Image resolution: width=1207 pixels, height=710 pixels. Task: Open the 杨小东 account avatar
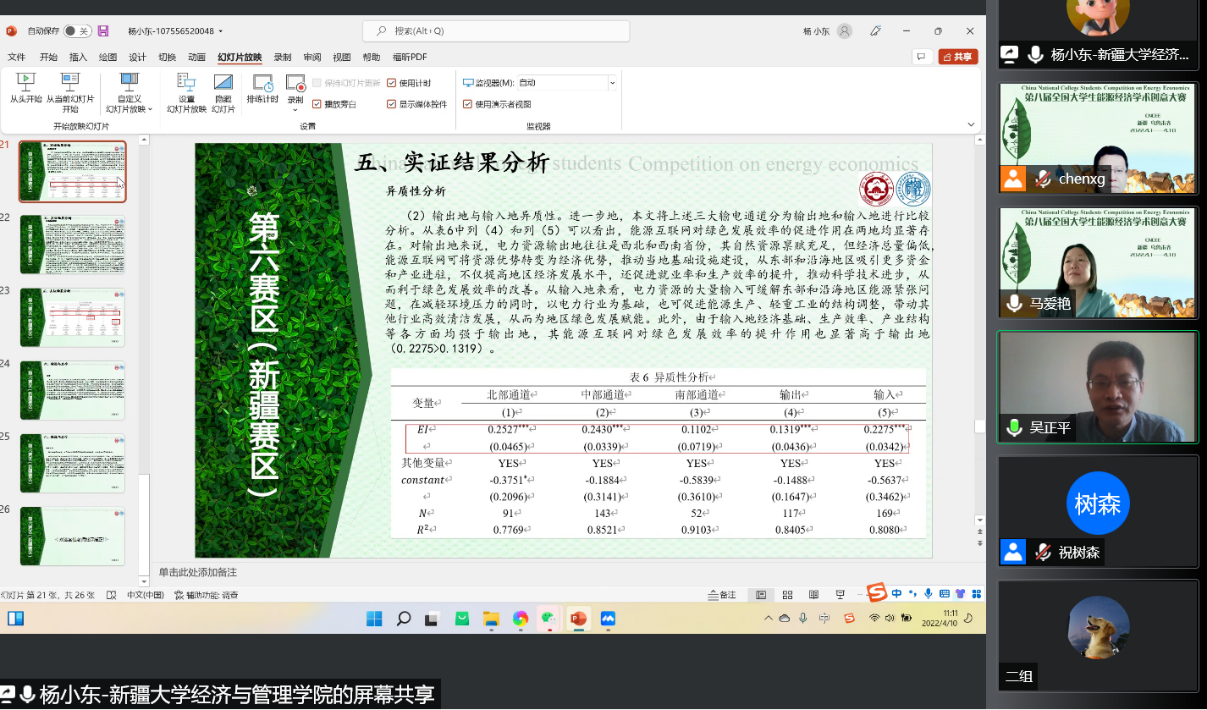tap(845, 31)
